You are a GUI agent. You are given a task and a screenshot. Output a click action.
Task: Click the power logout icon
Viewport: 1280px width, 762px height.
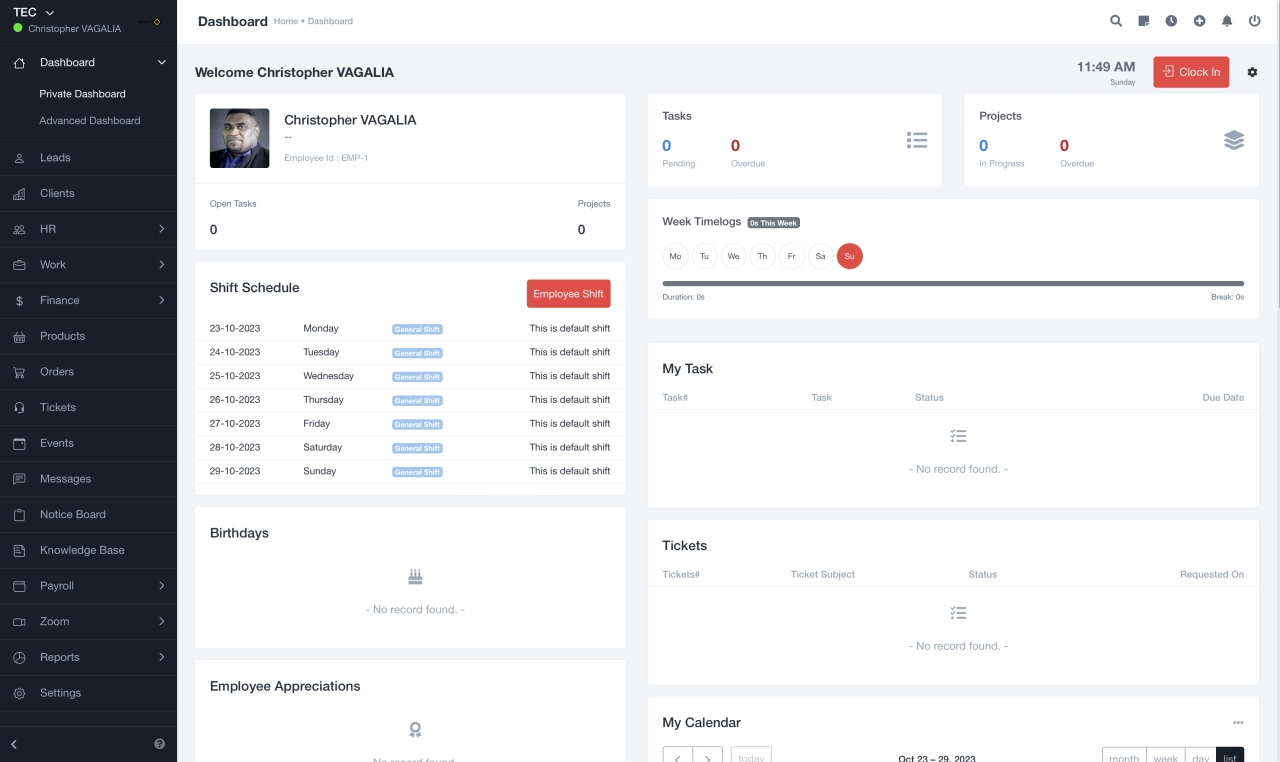[1254, 21]
